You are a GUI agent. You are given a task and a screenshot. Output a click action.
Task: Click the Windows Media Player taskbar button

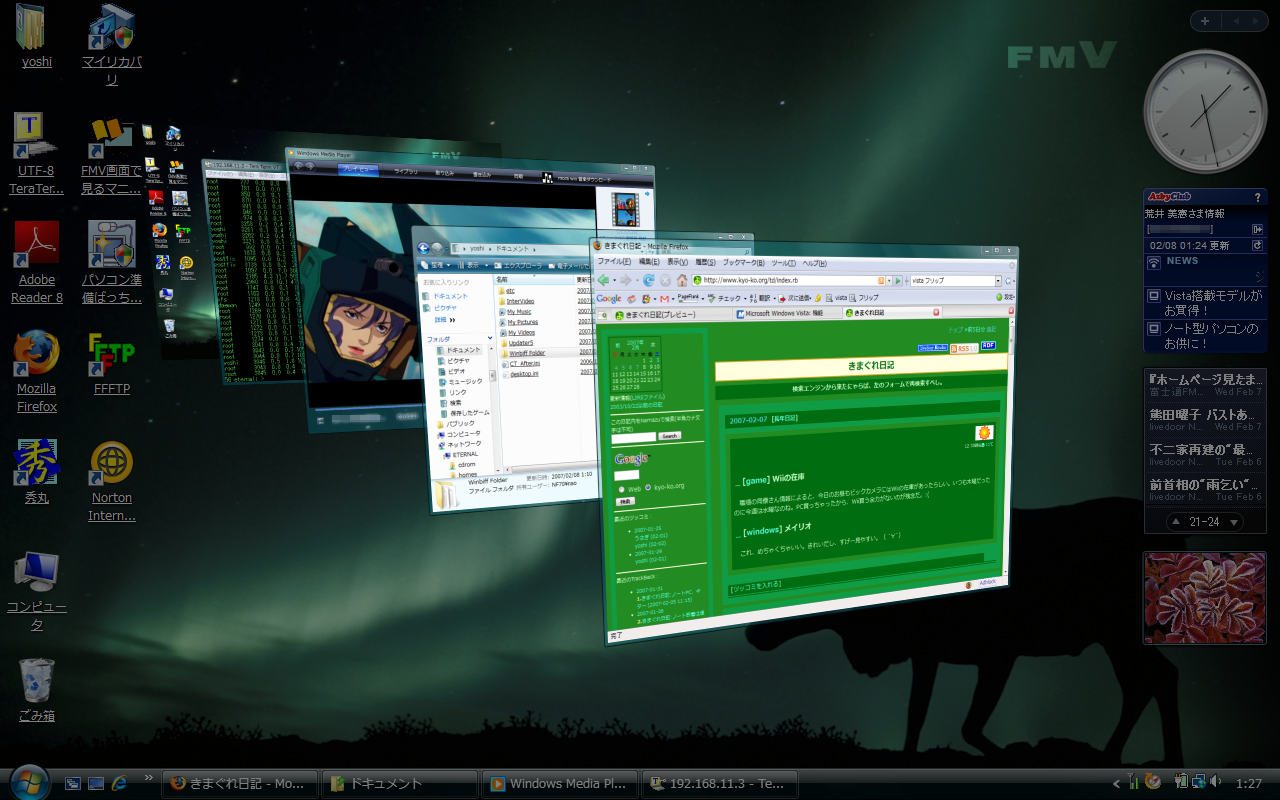click(559, 783)
